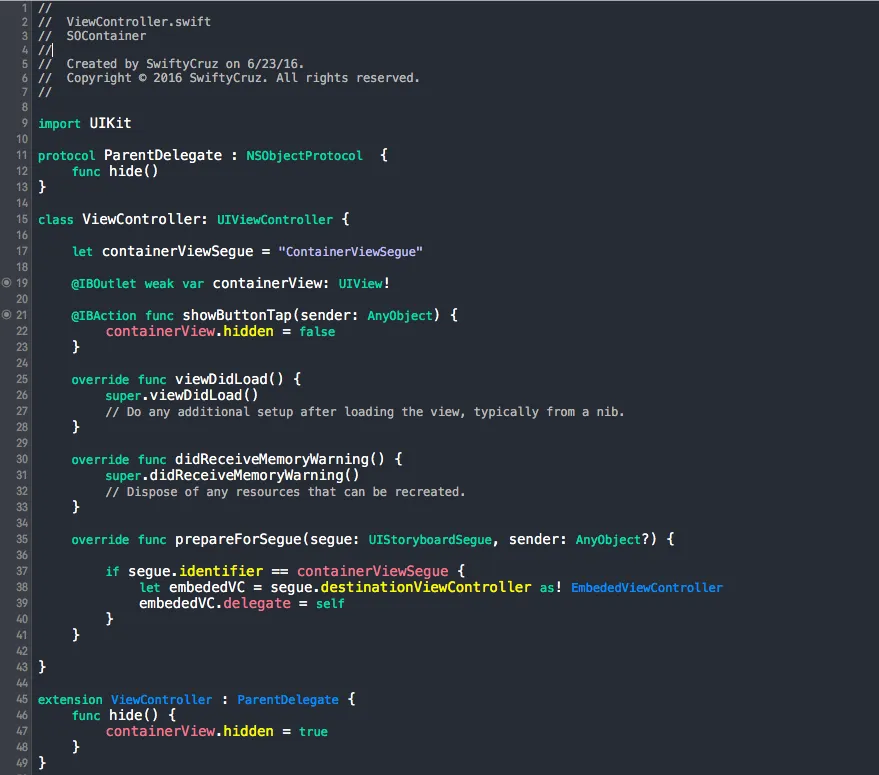Click line number 47 in the gutter

[x=22, y=731]
